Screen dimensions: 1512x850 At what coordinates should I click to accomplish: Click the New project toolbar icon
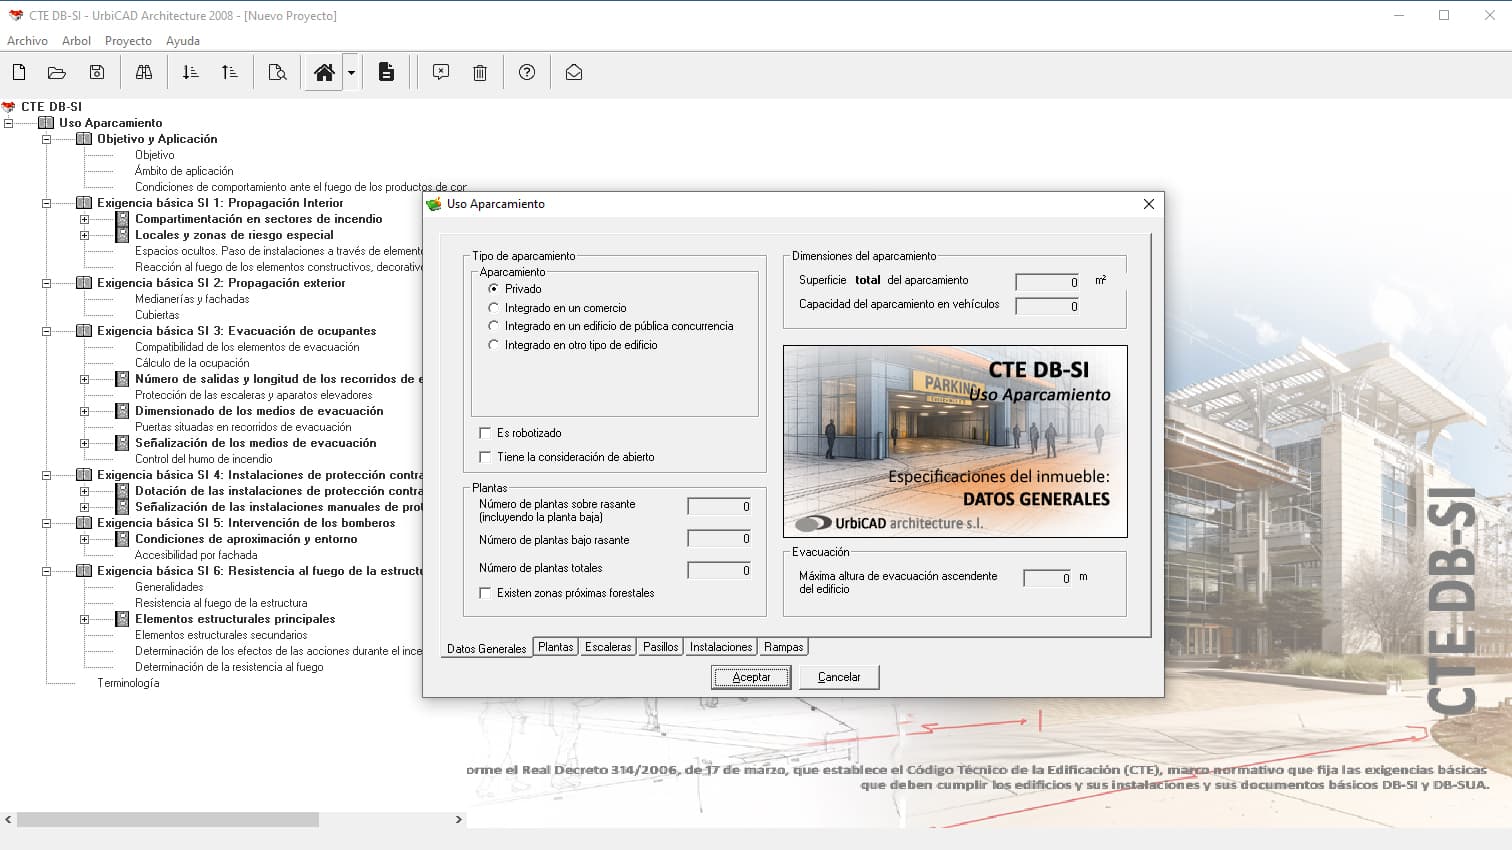[x=19, y=72]
